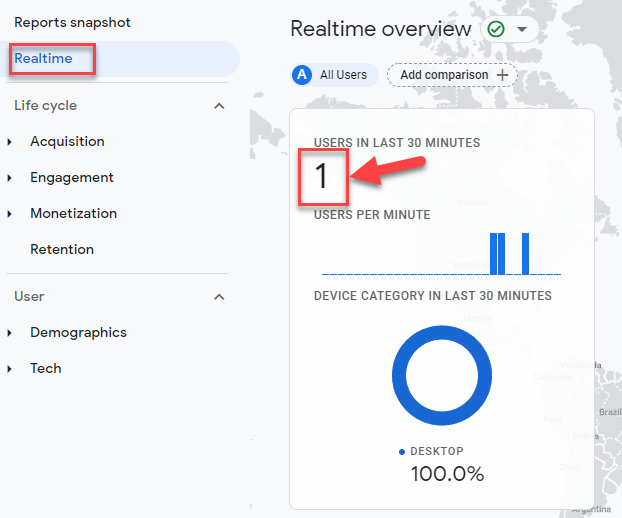622x518 pixels.
Task: Click DEVICE CATEGORY IN LAST 30 MINUTES heading
Action: coord(433,296)
